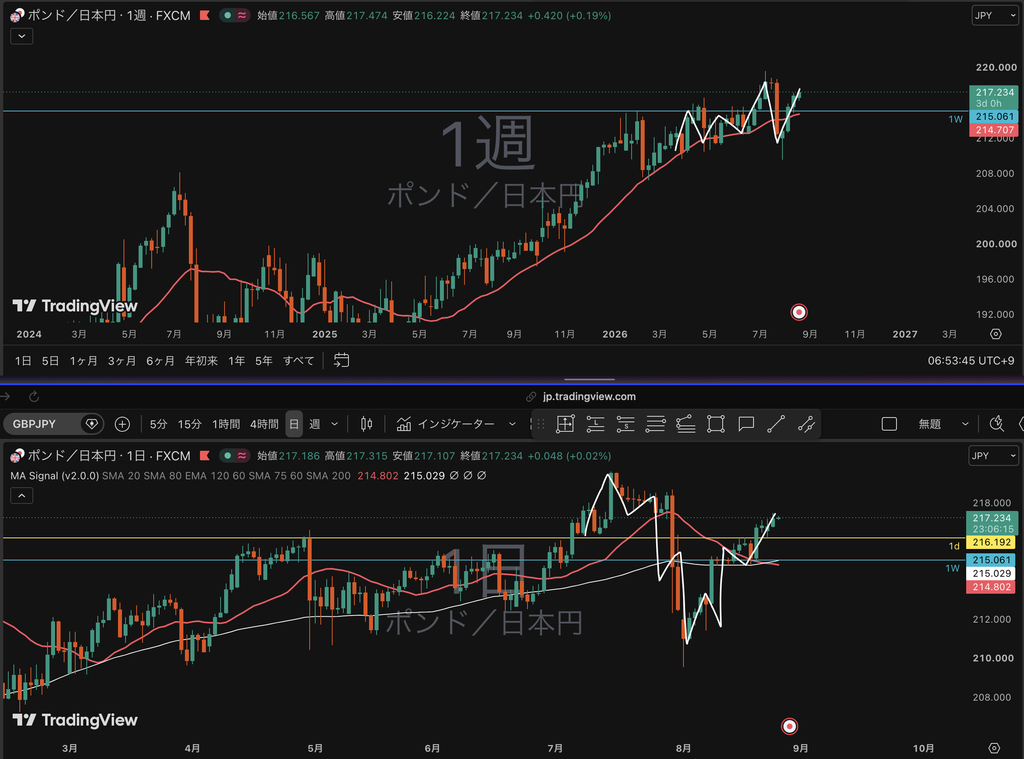Viewport: 1024px width, 759px height.
Task: Select the horizontal lines drawing tool
Action: tap(656, 424)
